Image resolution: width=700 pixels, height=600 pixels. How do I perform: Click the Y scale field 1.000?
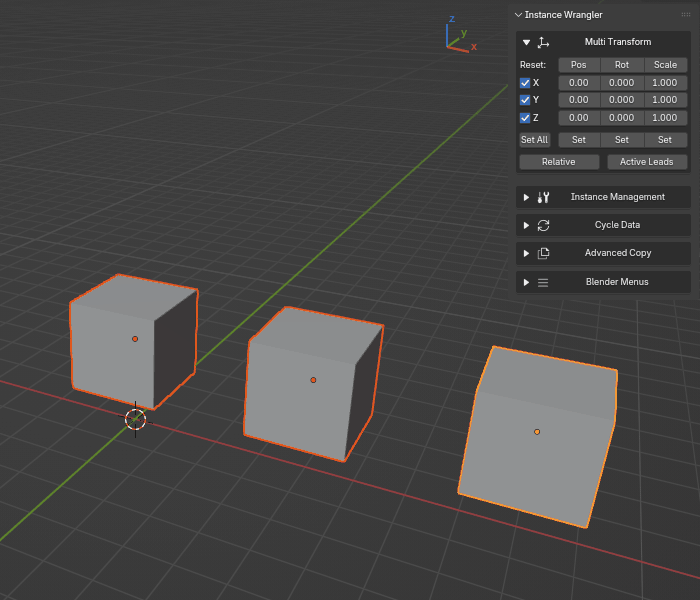pos(665,100)
